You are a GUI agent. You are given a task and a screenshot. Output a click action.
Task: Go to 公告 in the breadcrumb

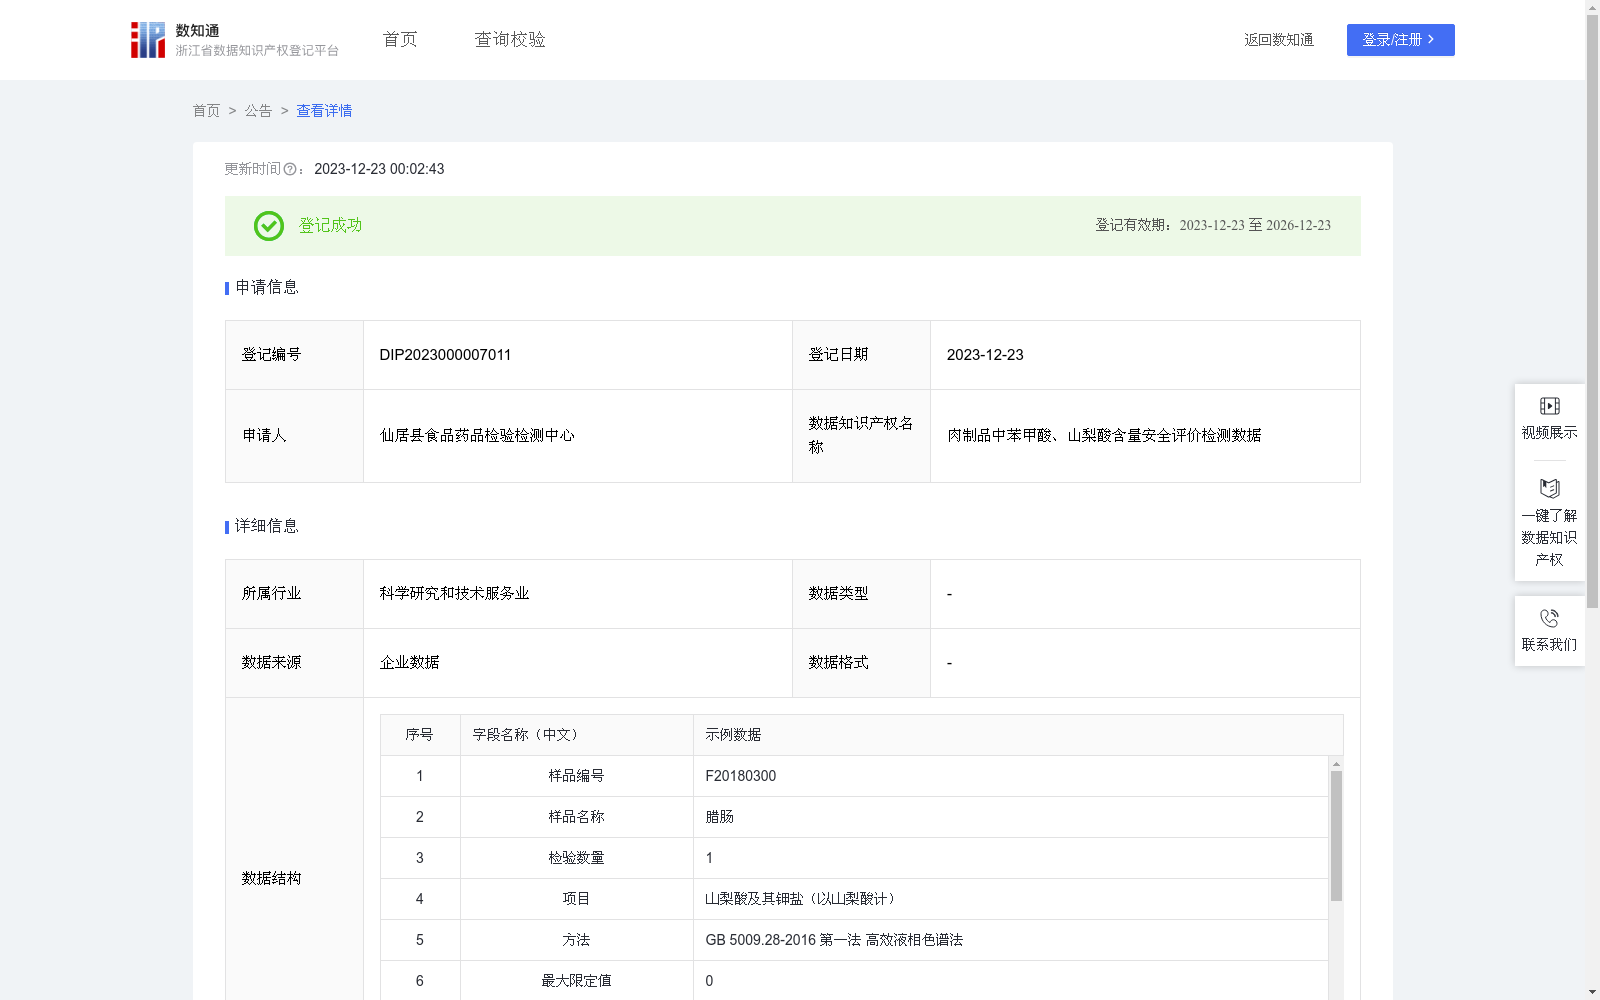(x=258, y=111)
